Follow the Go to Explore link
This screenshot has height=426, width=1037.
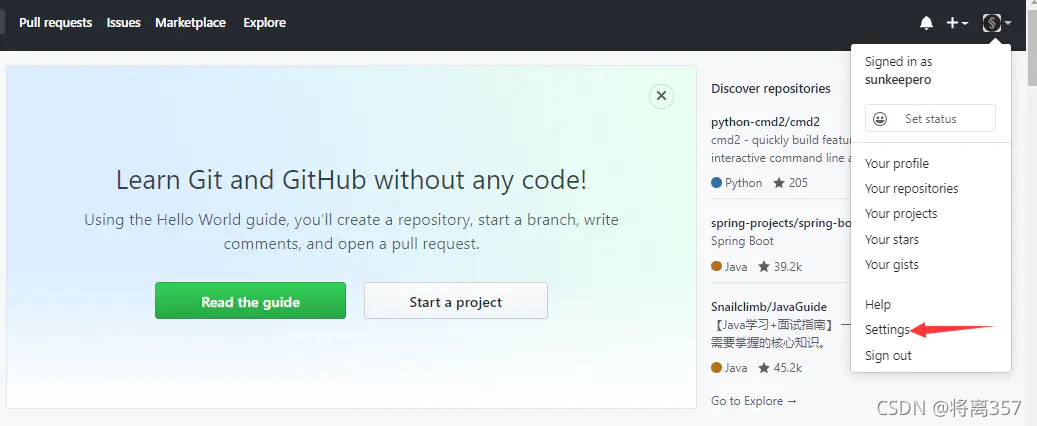tap(754, 401)
